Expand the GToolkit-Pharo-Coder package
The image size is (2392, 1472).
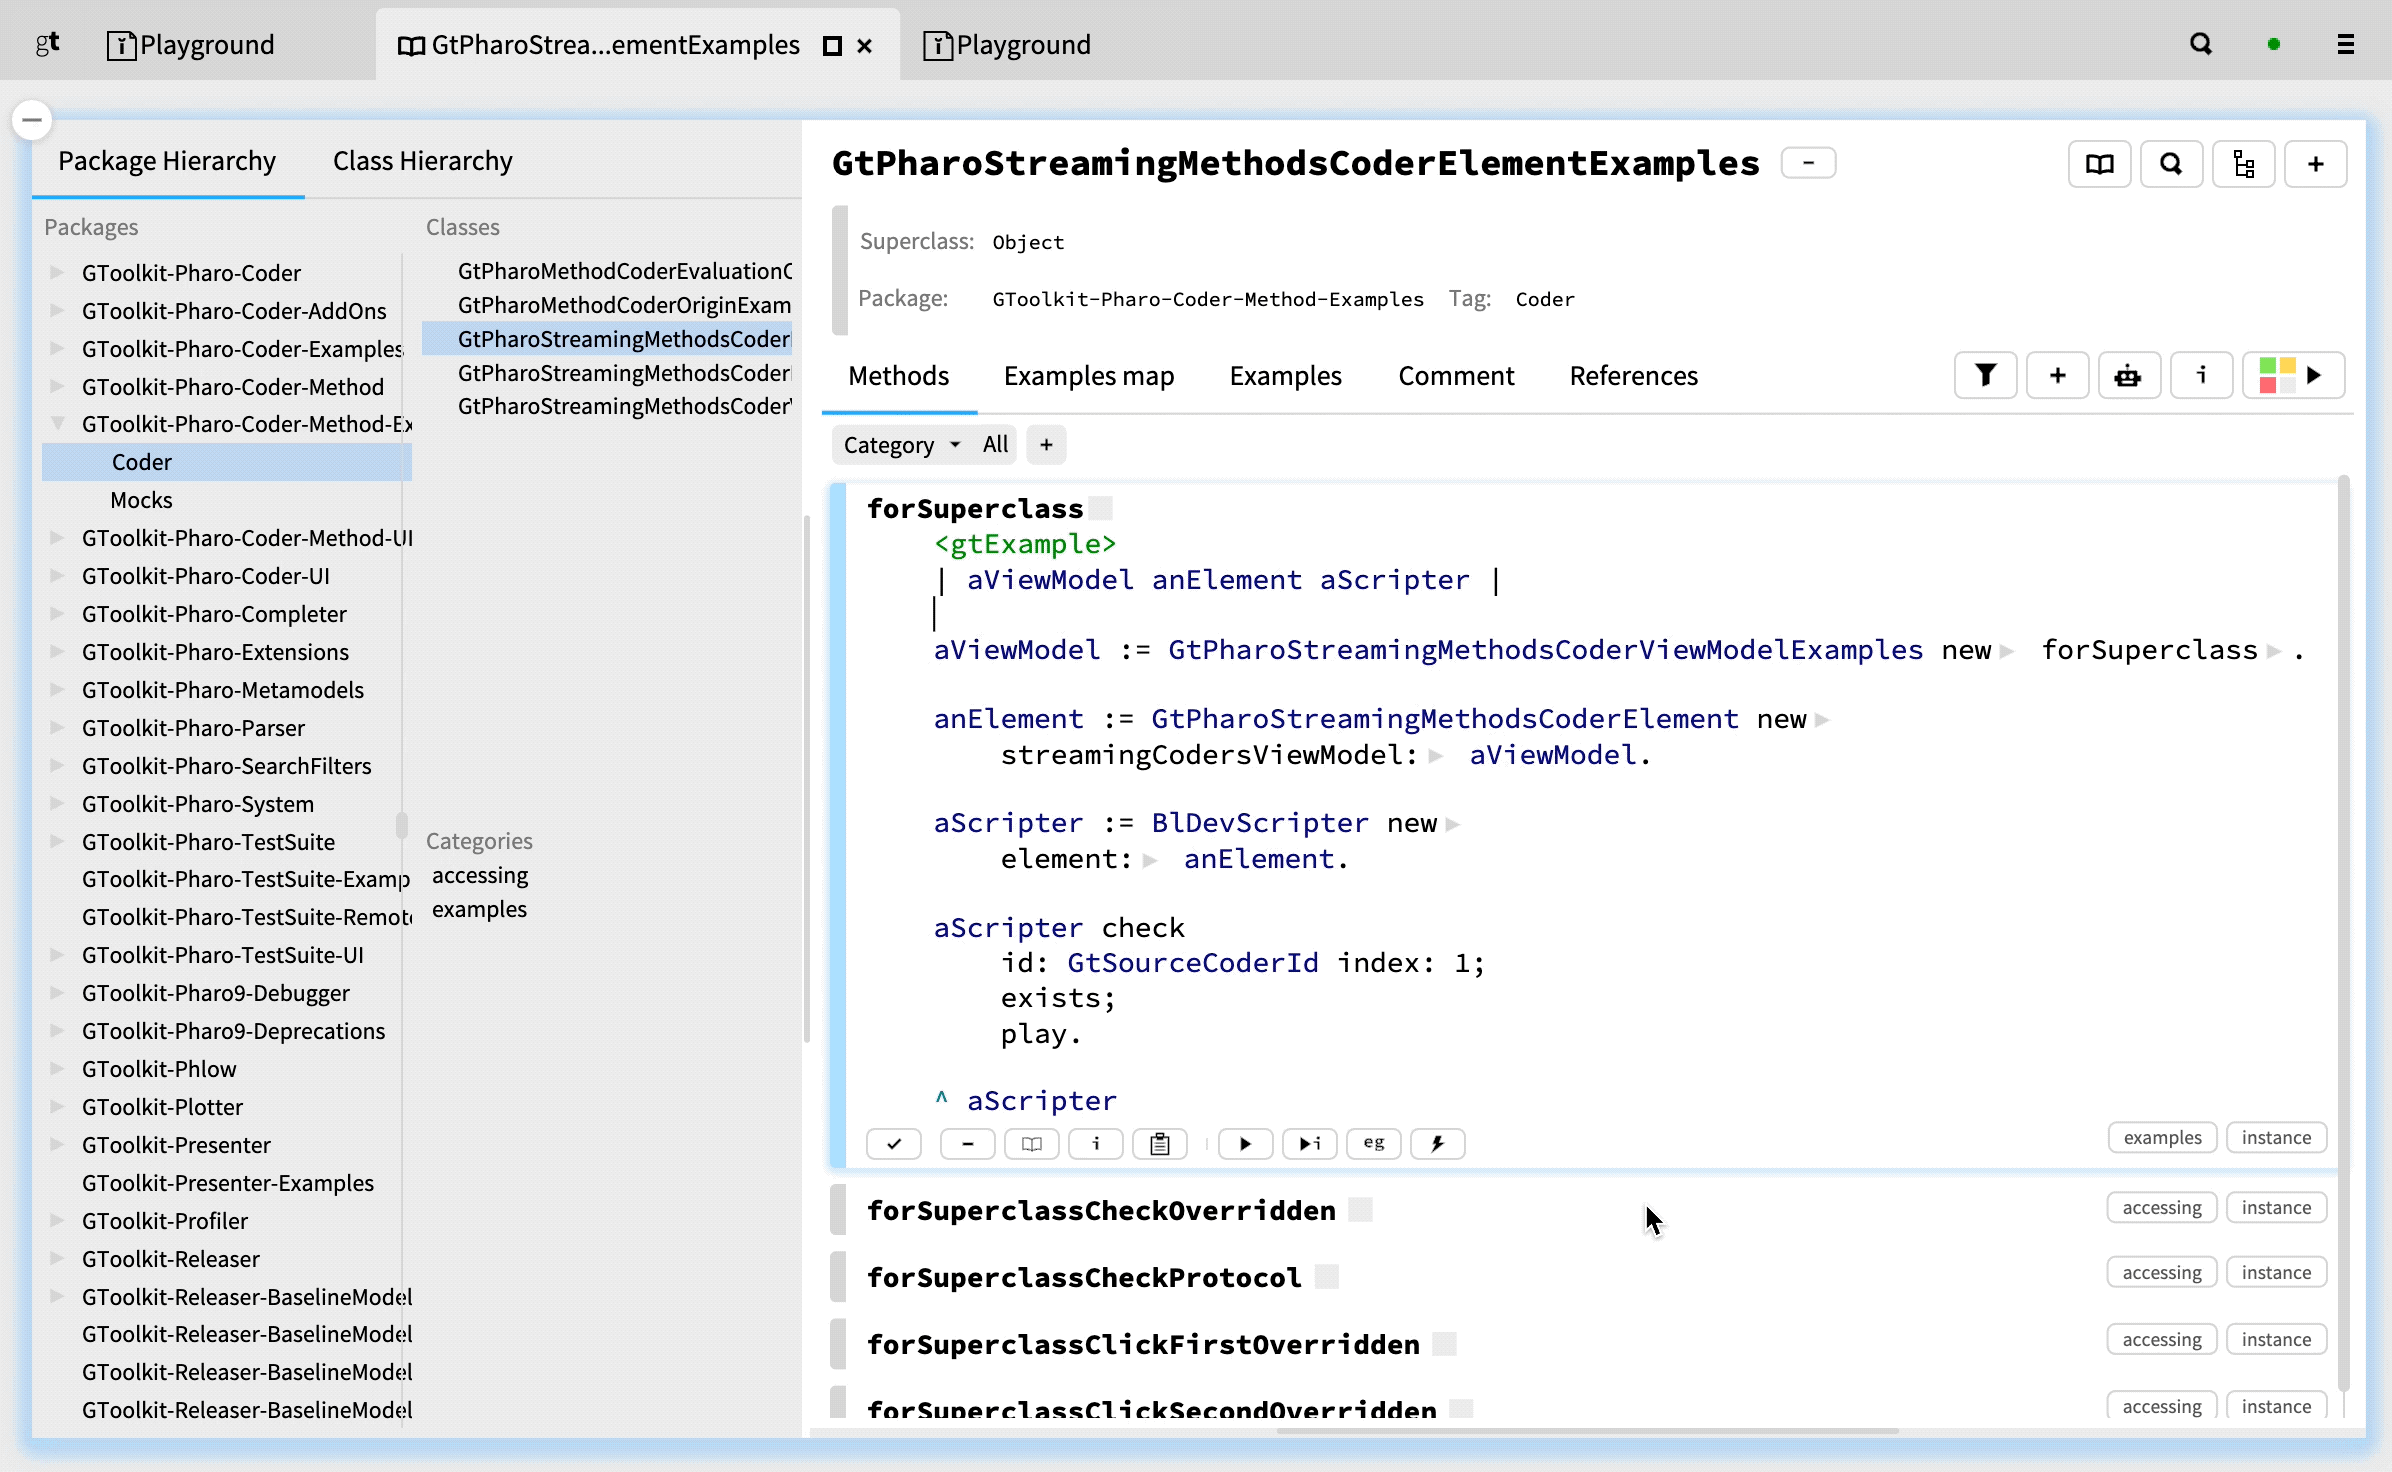point(57,272)
